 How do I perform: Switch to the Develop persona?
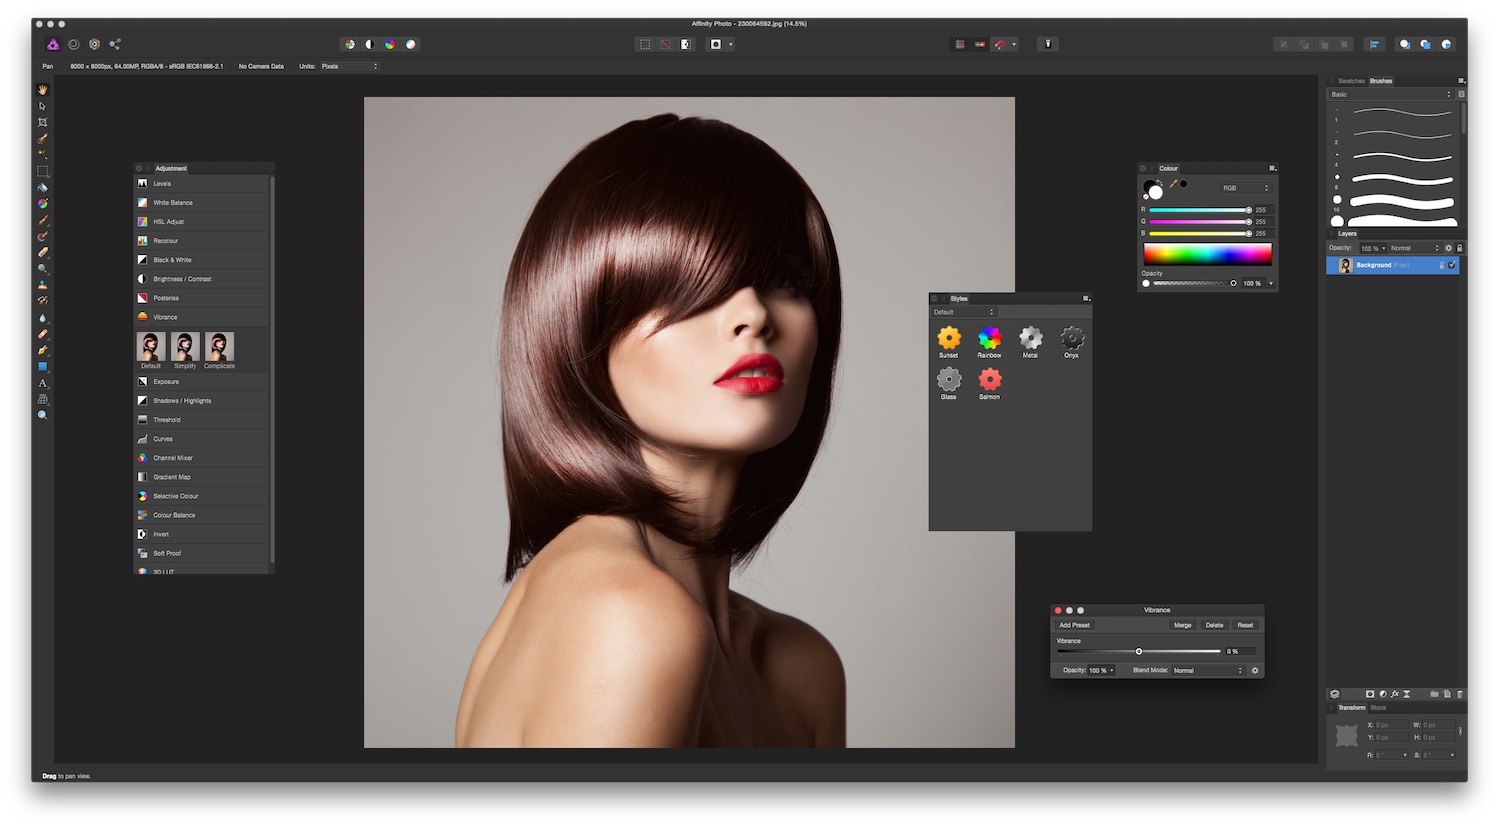(94, 44)
